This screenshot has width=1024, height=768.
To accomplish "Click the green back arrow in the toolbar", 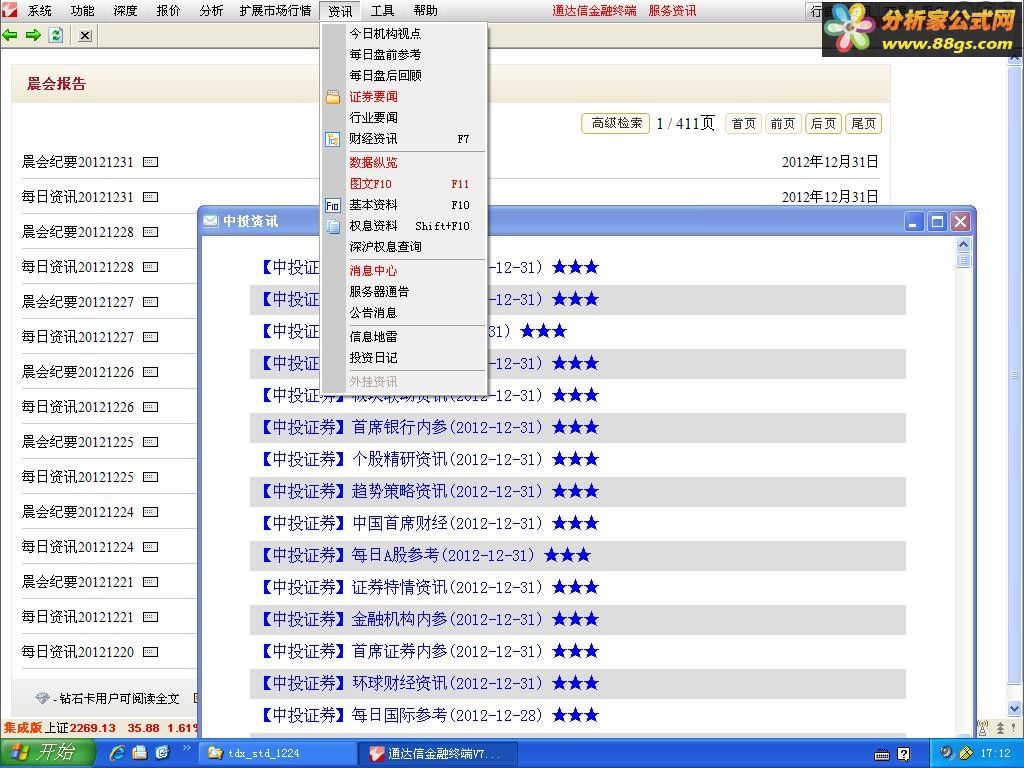I will click(10, 35).
